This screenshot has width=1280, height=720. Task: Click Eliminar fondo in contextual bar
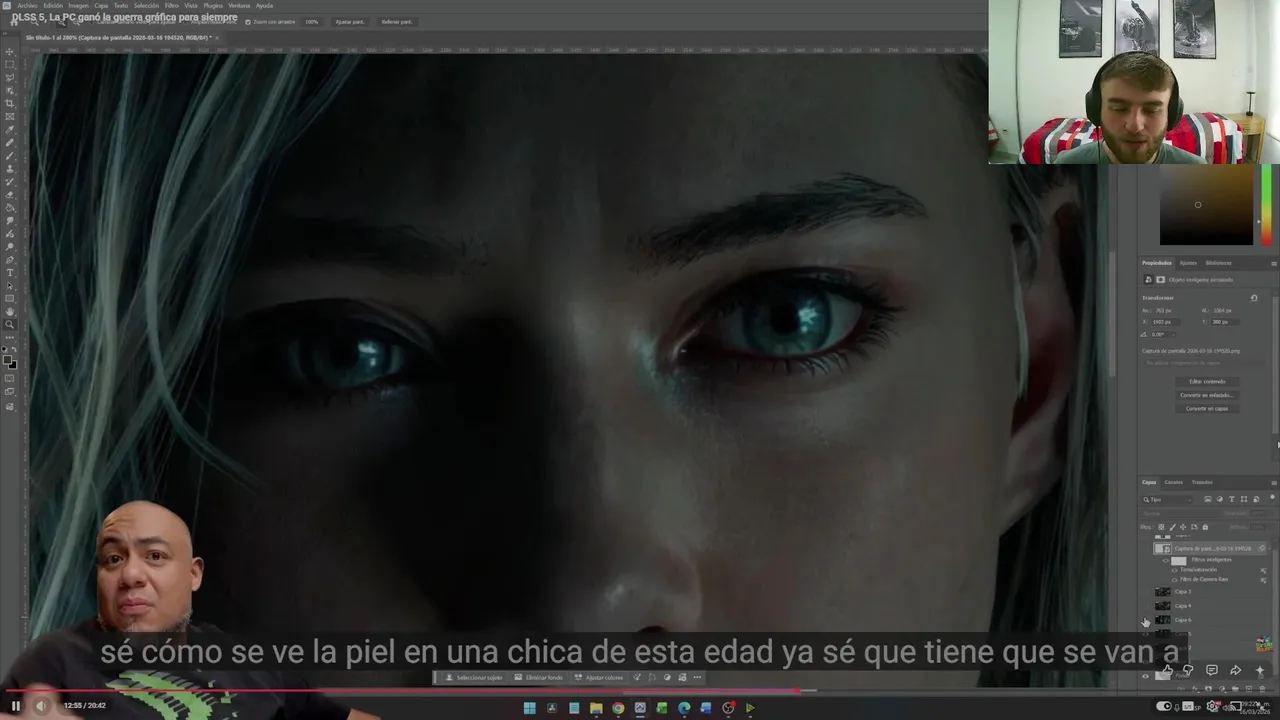(x=539, y=677)
